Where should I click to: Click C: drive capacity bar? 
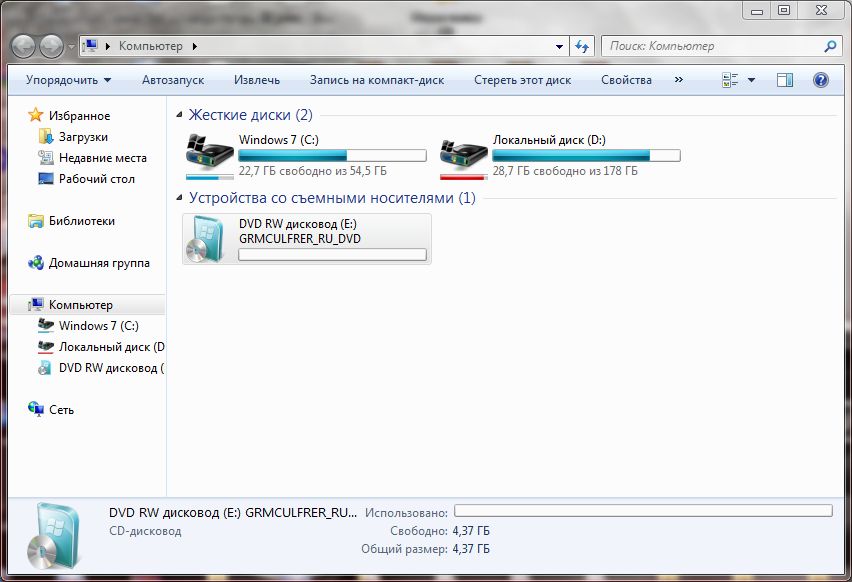[x=333, y=156]
